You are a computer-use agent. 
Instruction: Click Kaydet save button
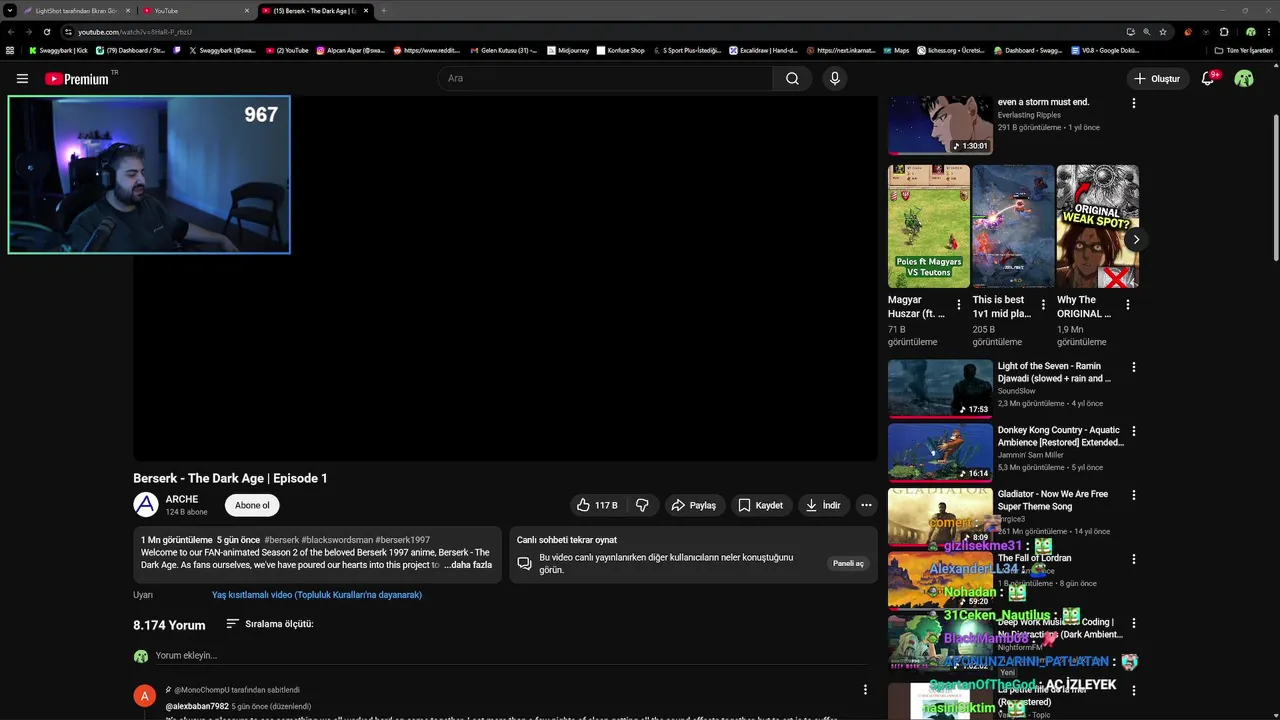tap(760, 505)
